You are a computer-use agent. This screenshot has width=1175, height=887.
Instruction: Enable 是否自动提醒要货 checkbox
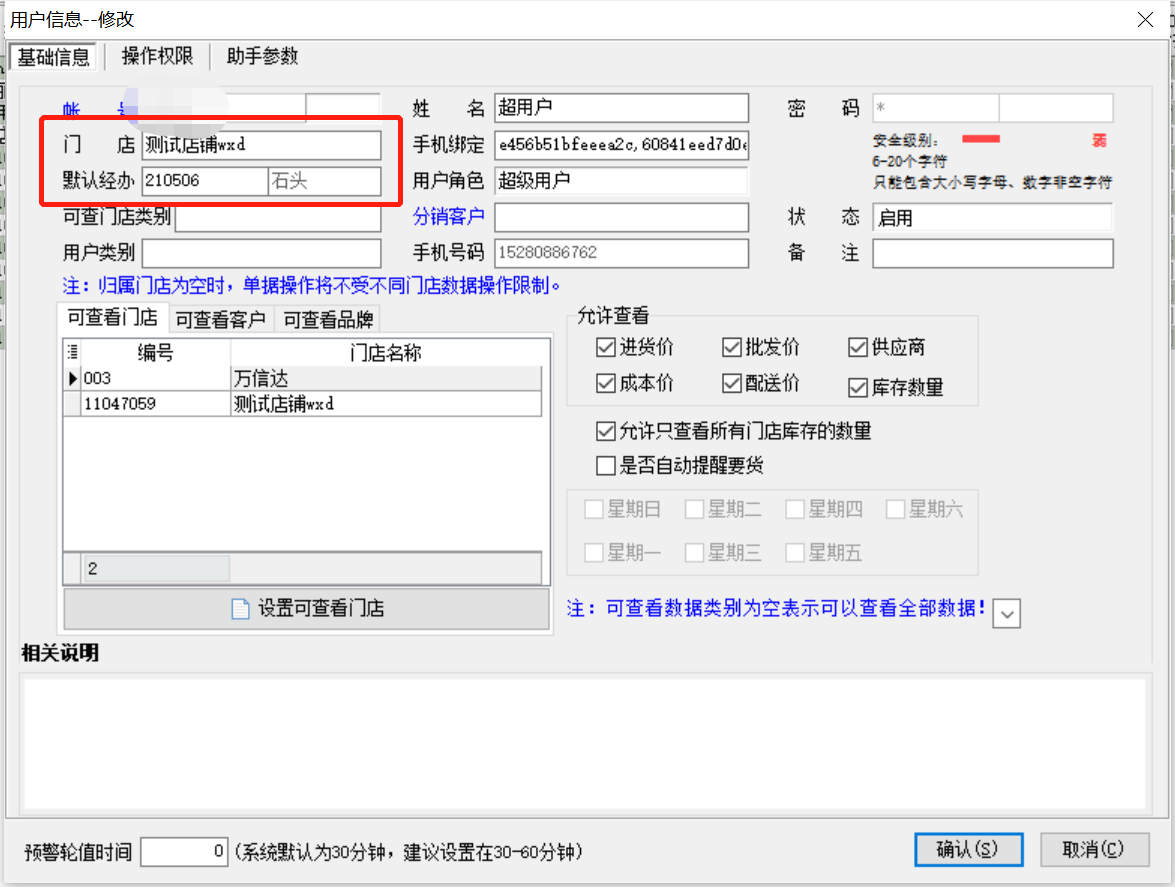pos(605,466)
